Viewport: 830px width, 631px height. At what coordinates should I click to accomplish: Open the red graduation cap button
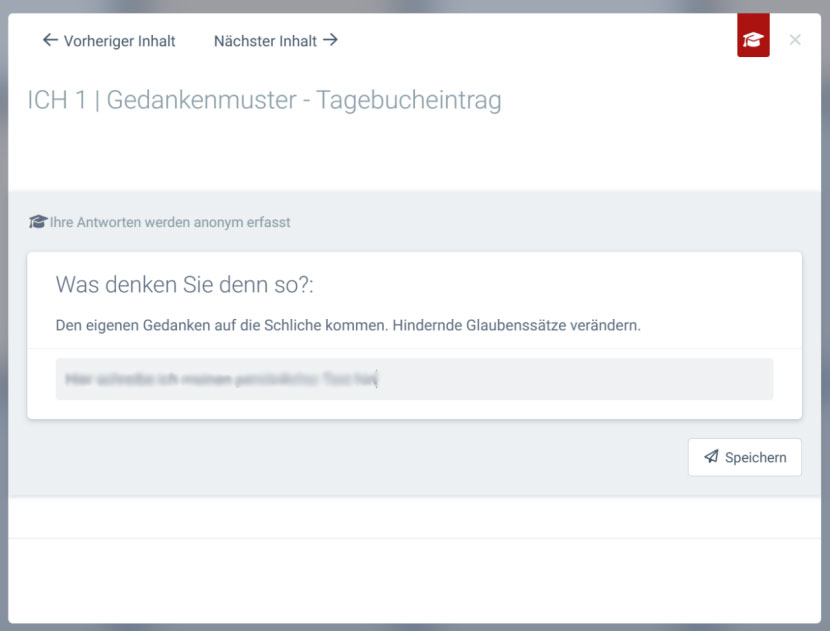coord(753,40)
